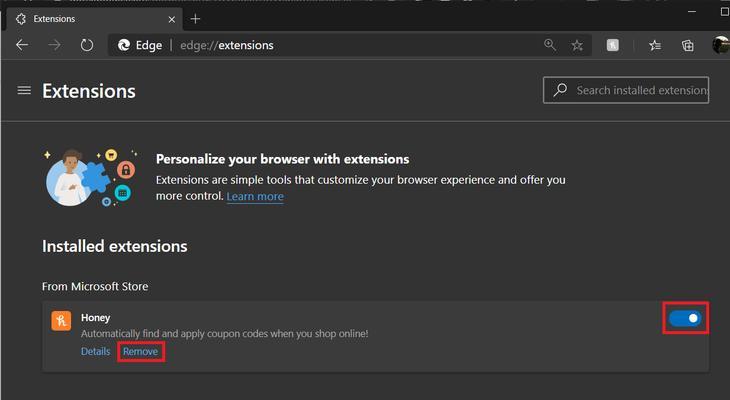The height and width of the screenshot is (400, 730).
Task: Go back with the back arrow
Action: tap(22, 45)
